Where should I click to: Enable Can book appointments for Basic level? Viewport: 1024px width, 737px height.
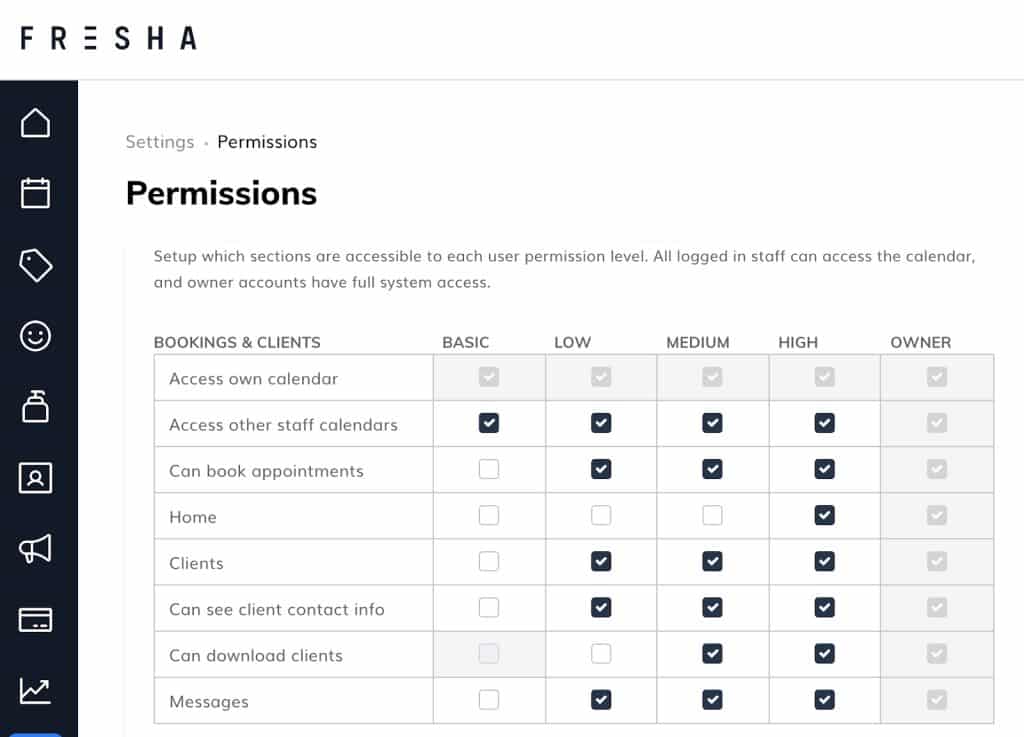point(489,469)
